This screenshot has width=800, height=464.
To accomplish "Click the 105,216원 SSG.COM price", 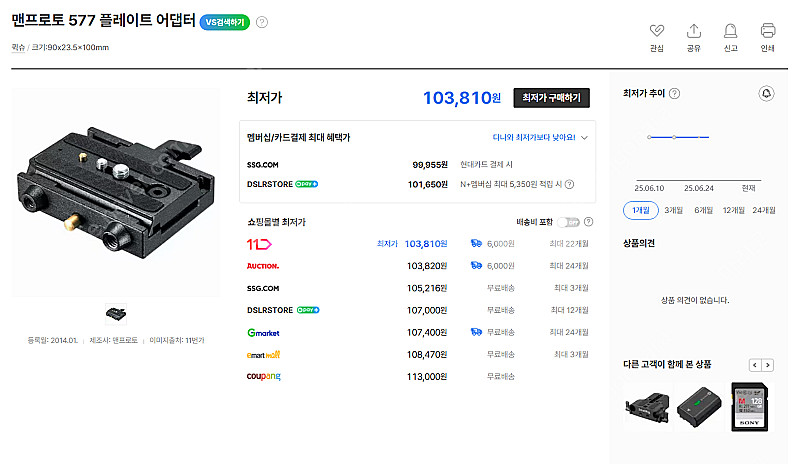I will (427, 288).
